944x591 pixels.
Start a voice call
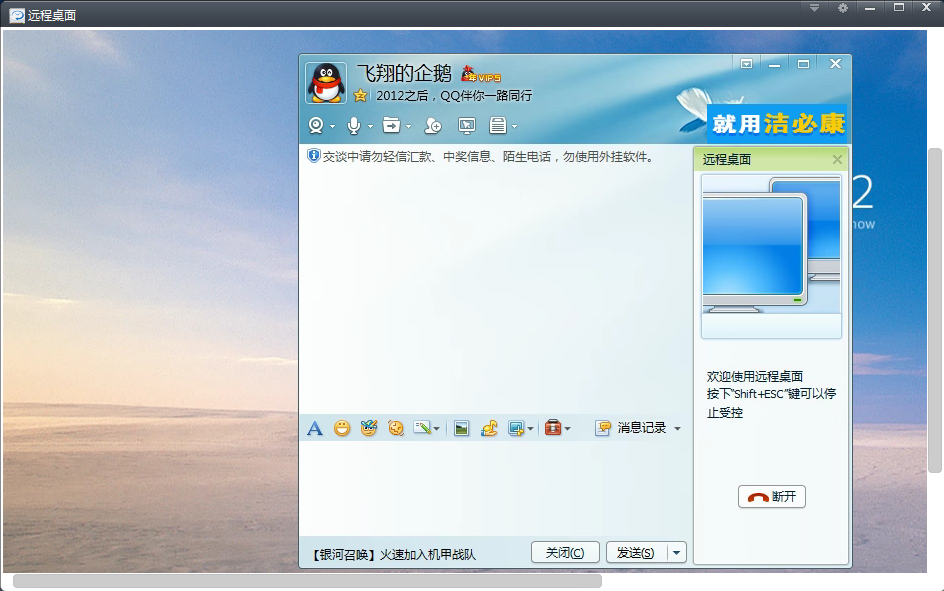355,126
